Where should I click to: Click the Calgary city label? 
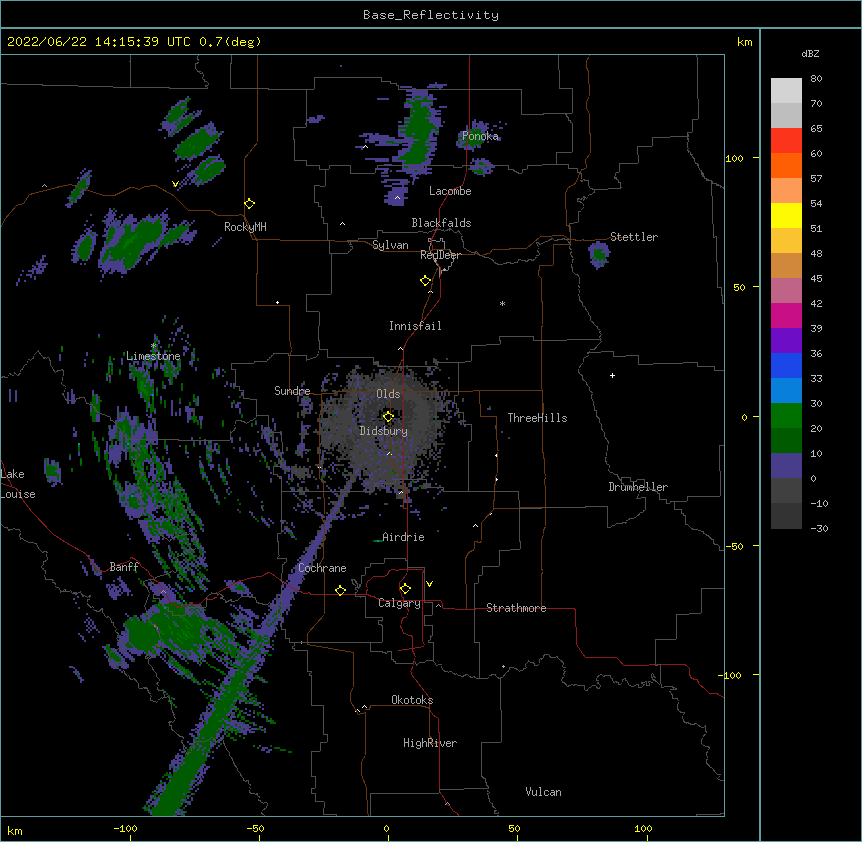(399, 603)
